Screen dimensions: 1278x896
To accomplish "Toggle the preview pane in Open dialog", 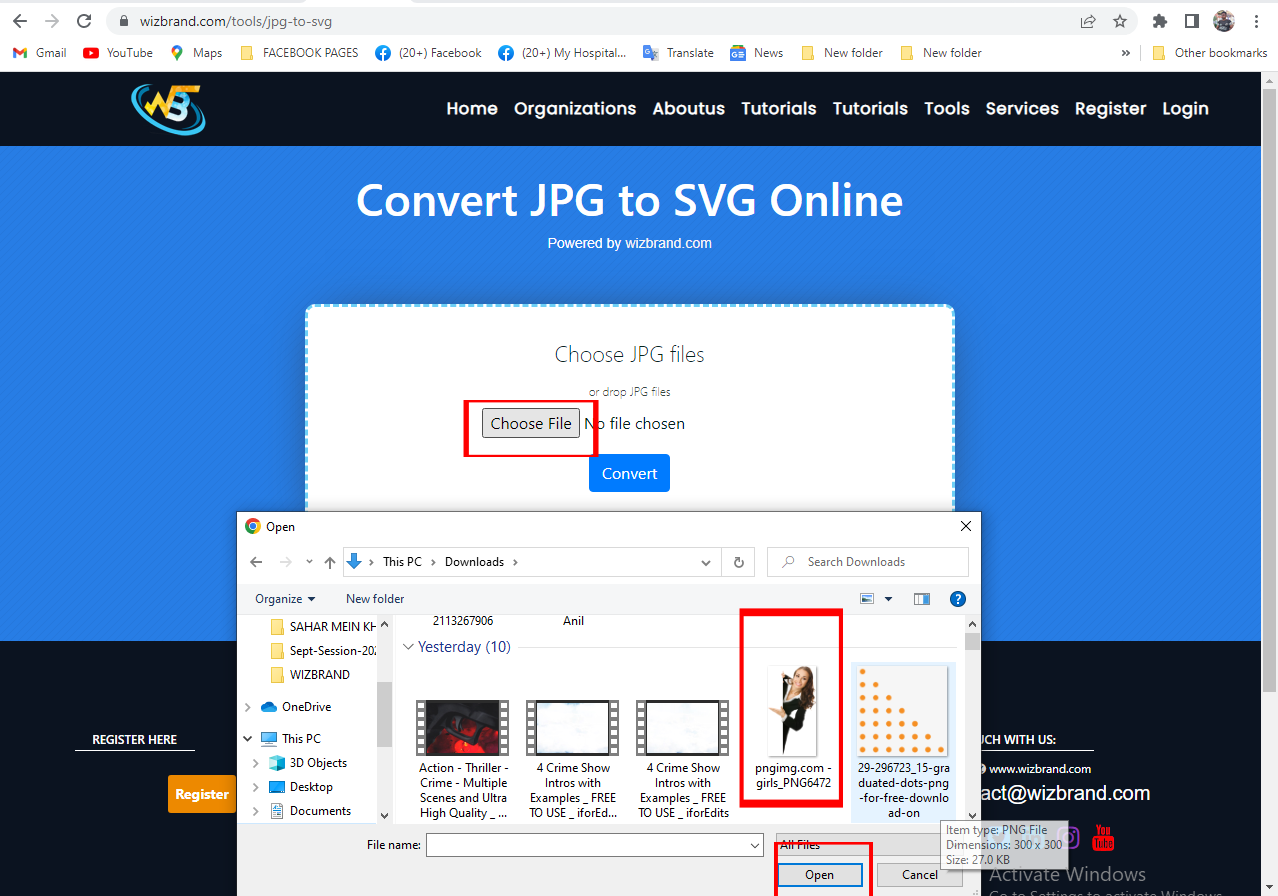I will (x=921, y=598).
